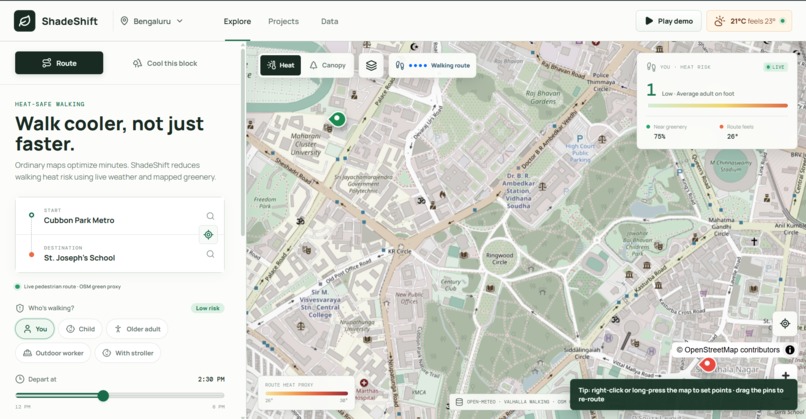Click the KR Circle map label
The width and height of the screenshot is (806, 419).
click(399, 251)
